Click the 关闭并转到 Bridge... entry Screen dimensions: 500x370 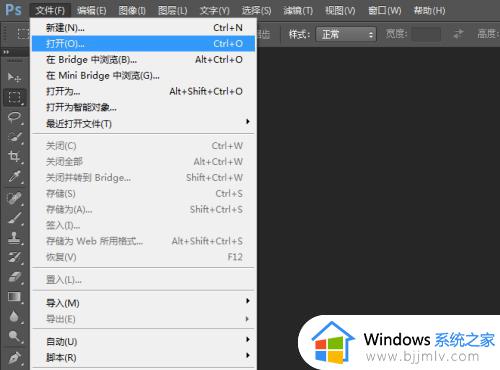tap(144, 178)
